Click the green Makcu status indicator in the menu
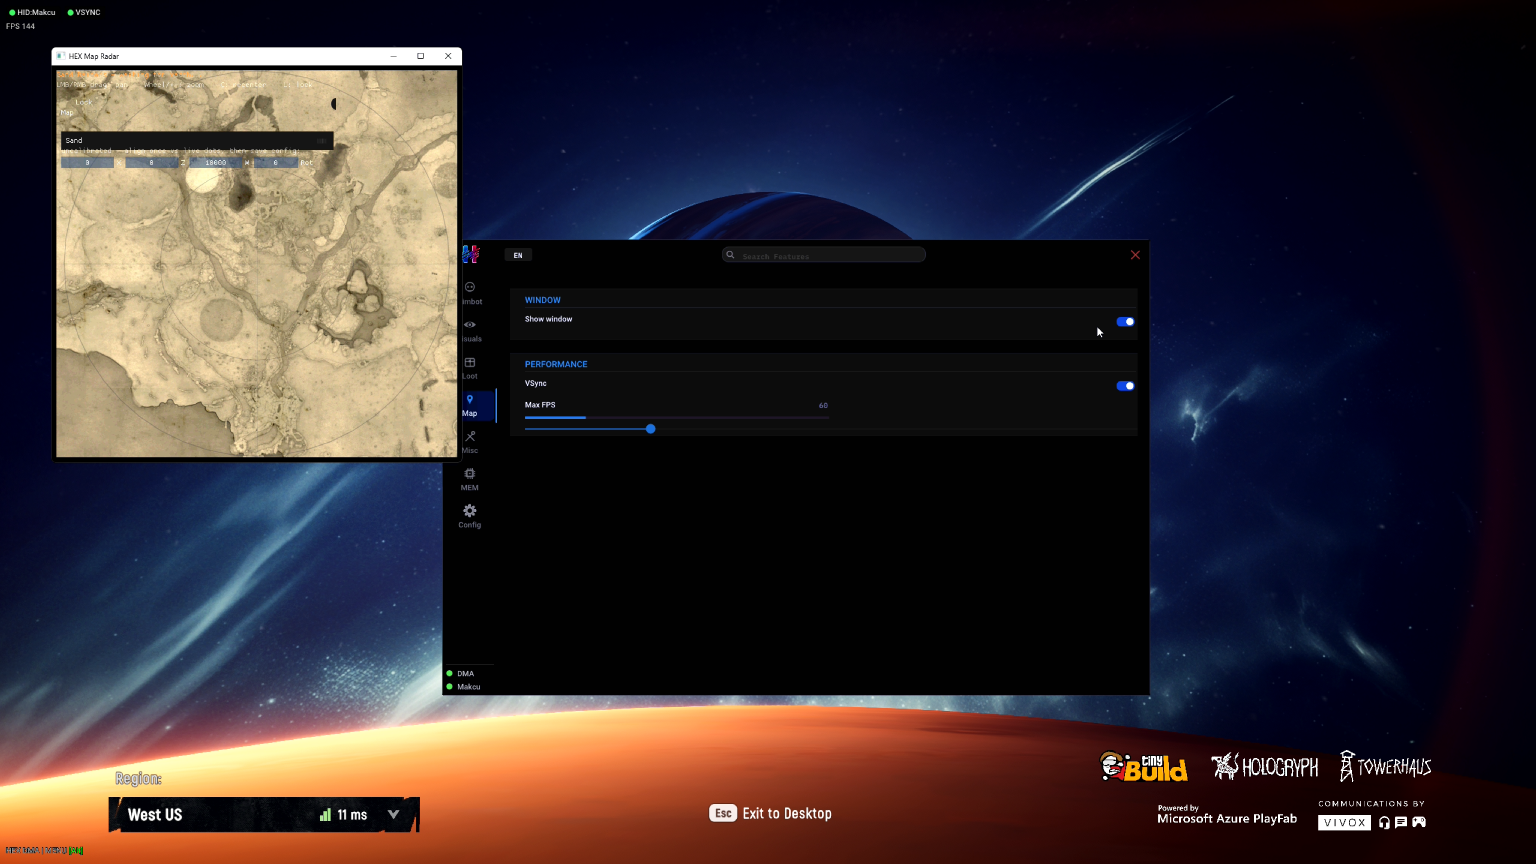This screenshot has height=864, width=1536. pos(450,687)
